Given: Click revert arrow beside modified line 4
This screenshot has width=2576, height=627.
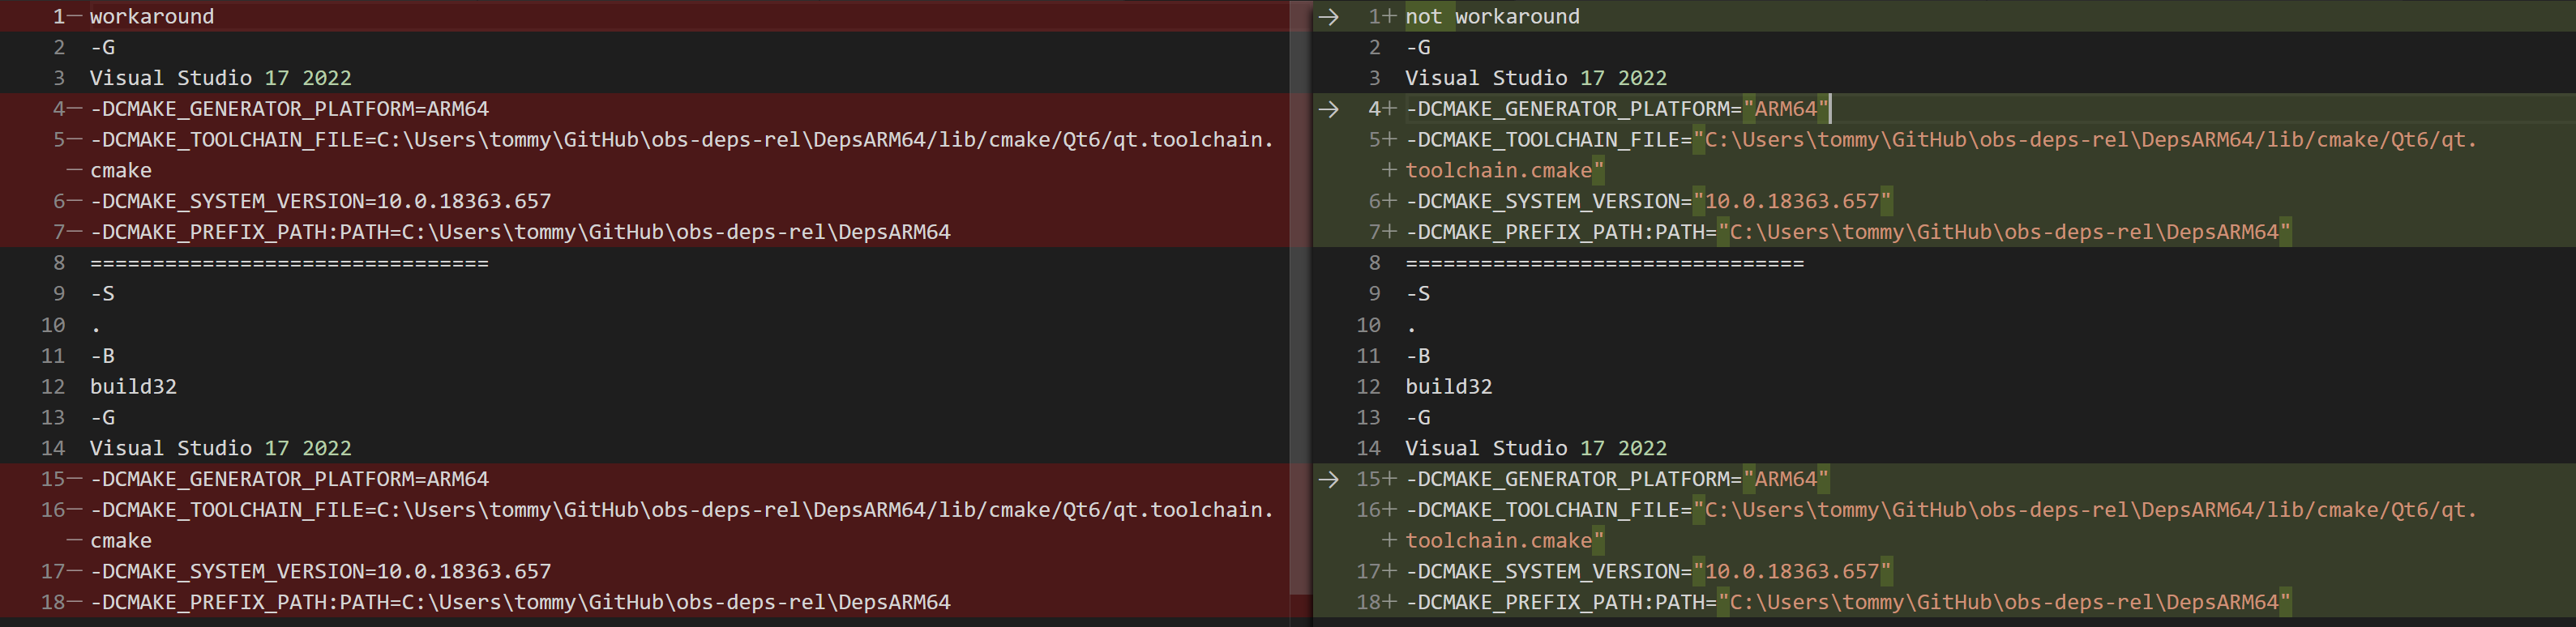Looking at the screenshot, I should (x=1328, y=109).
